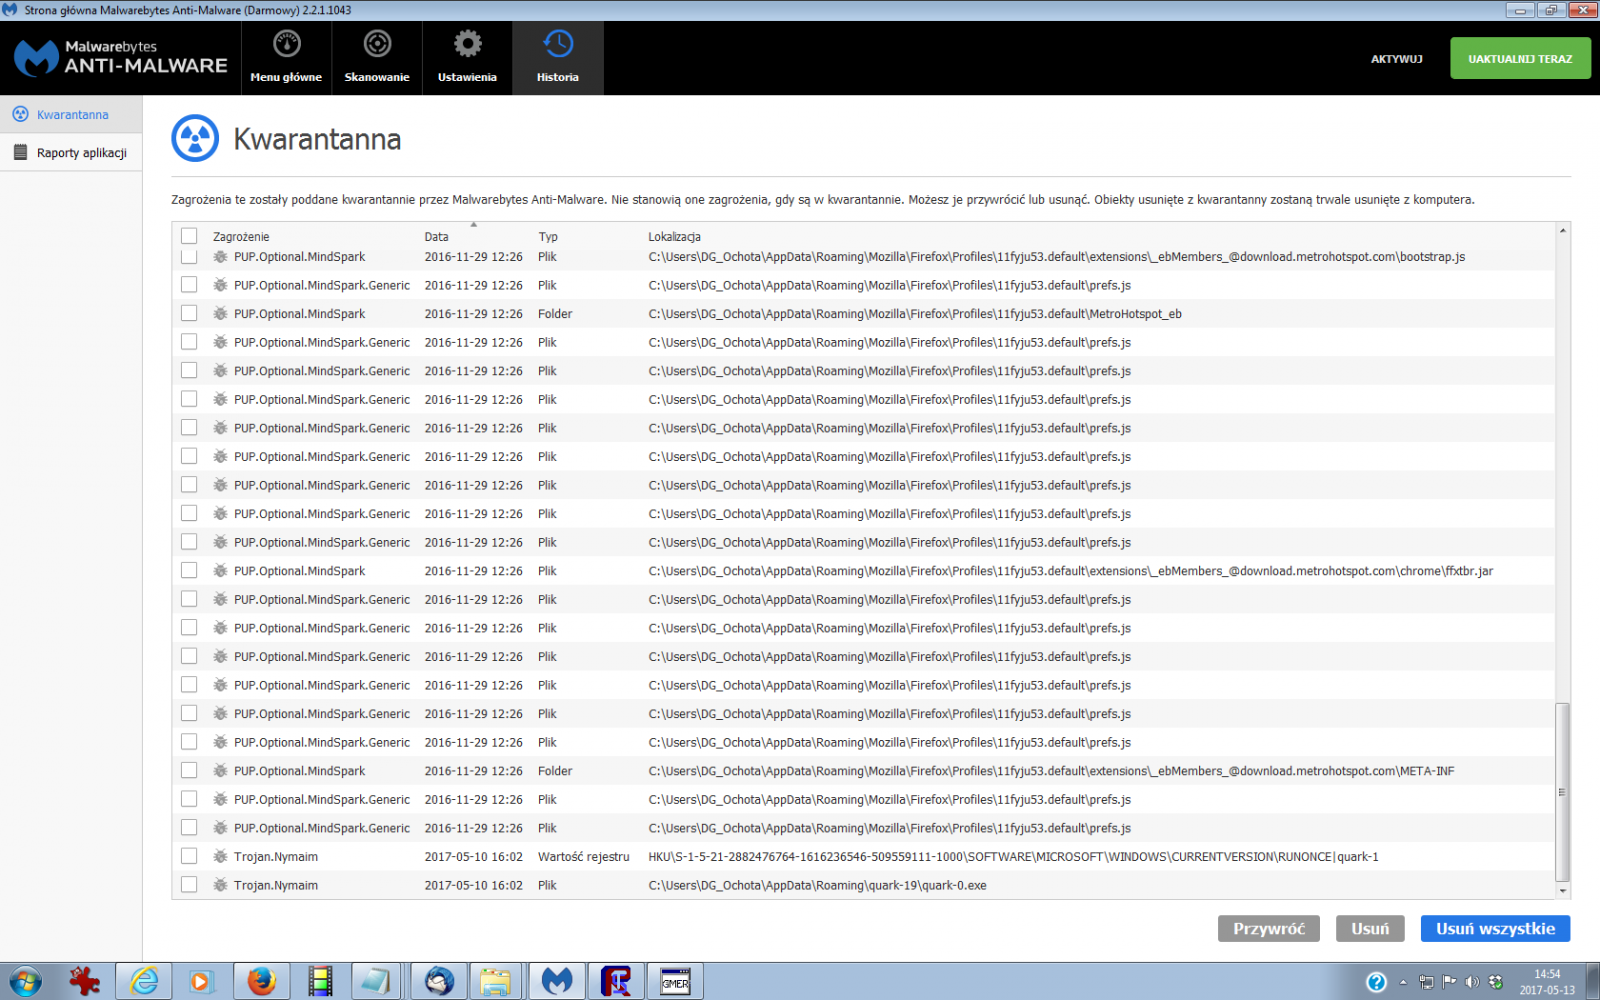
Task: Open Firefox from the taskbar
Action: click(261, 982)
